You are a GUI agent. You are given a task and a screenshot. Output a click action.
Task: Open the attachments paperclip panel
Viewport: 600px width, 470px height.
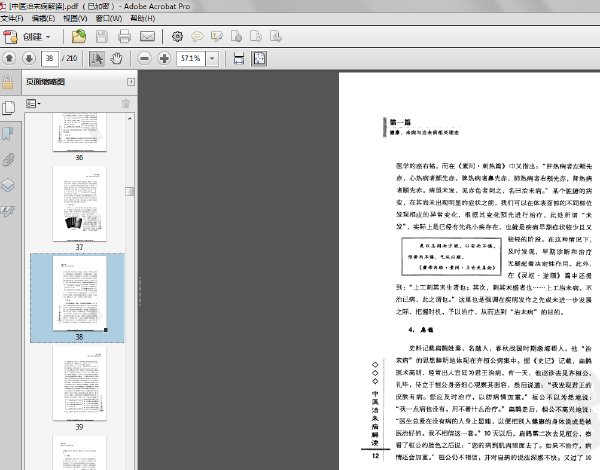[8, 160]
